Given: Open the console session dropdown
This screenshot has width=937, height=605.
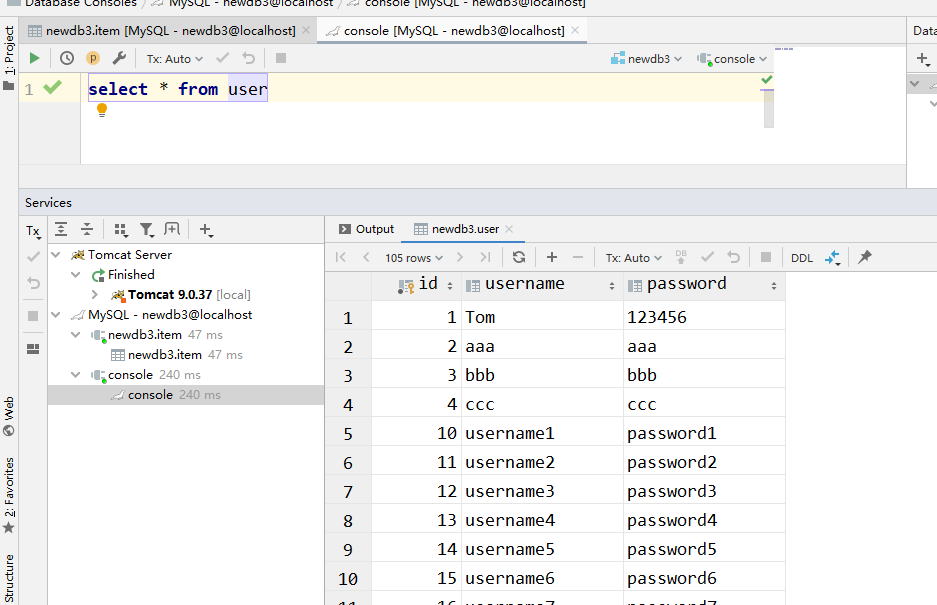Looking at the screenshot, I should (731, 59).
